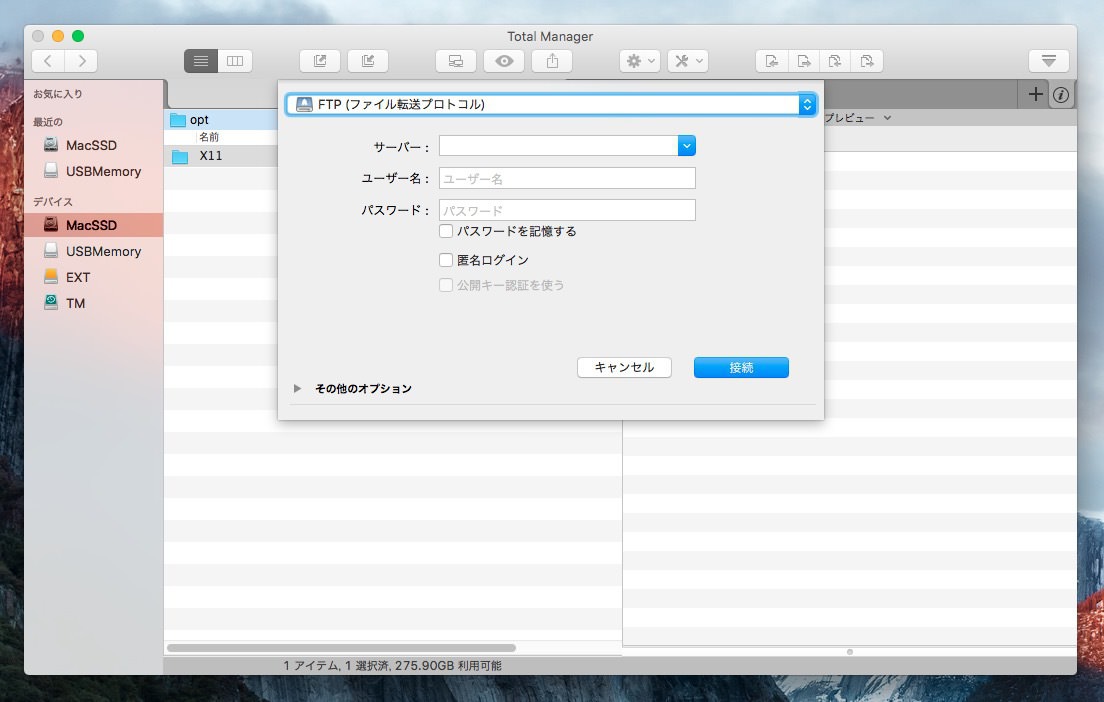Select the EXT drive in sidebar

[94, 277]
